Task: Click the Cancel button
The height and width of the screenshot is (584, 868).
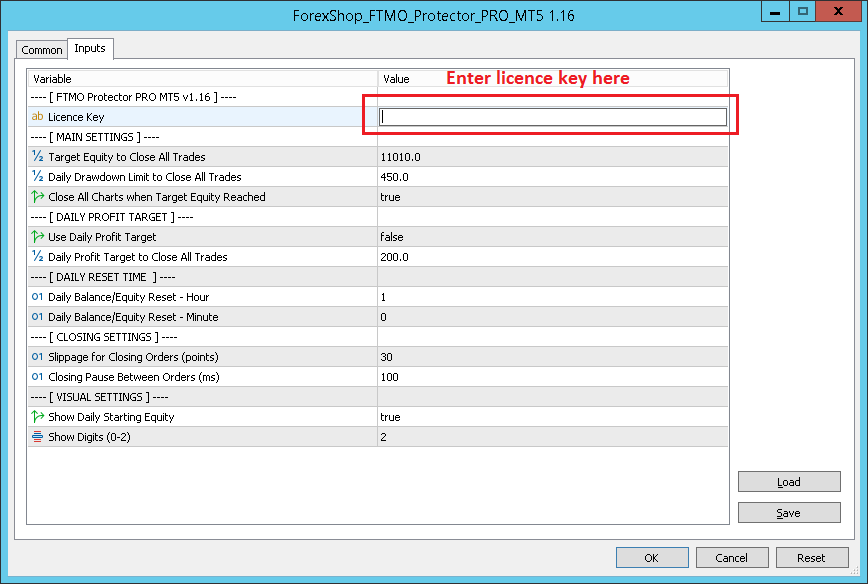Action: (732, 557)
